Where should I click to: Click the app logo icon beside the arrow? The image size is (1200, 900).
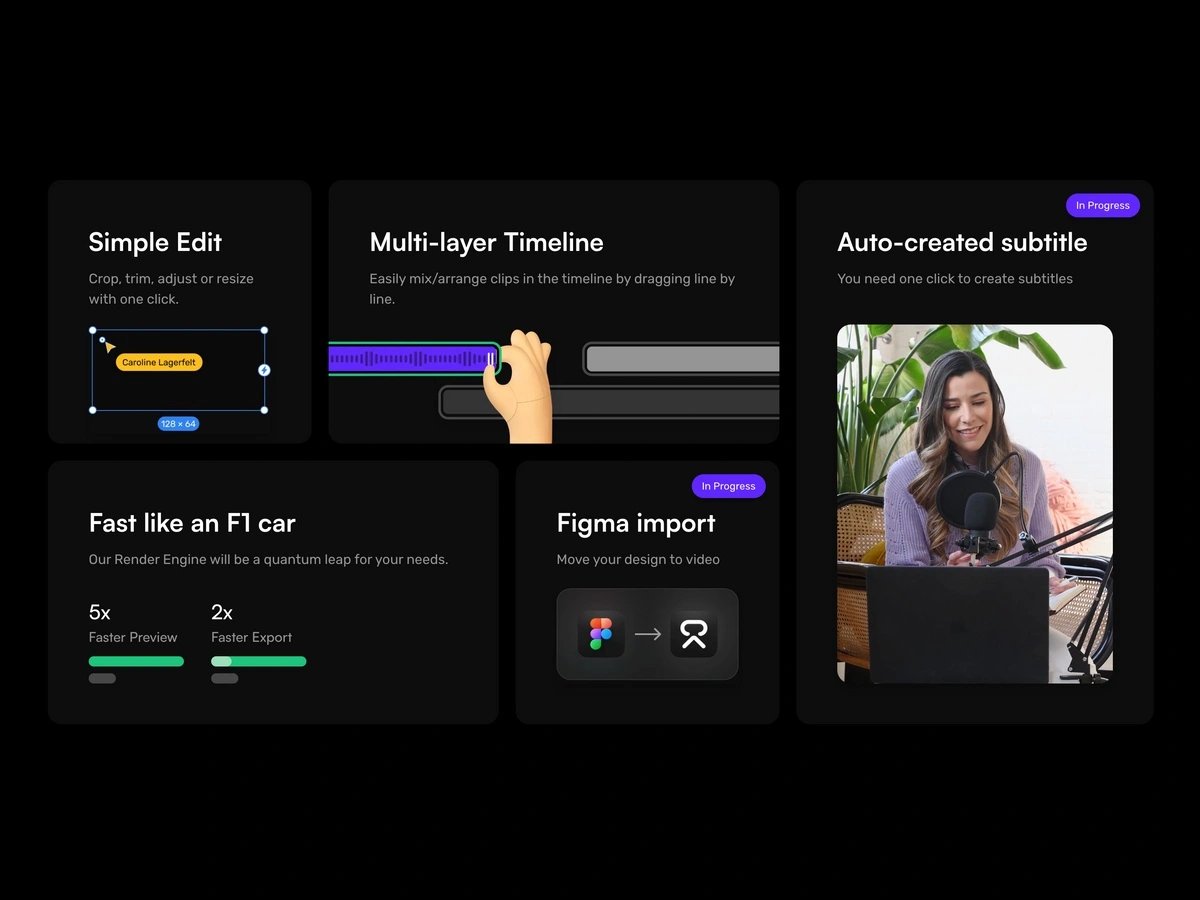(694, 634)
